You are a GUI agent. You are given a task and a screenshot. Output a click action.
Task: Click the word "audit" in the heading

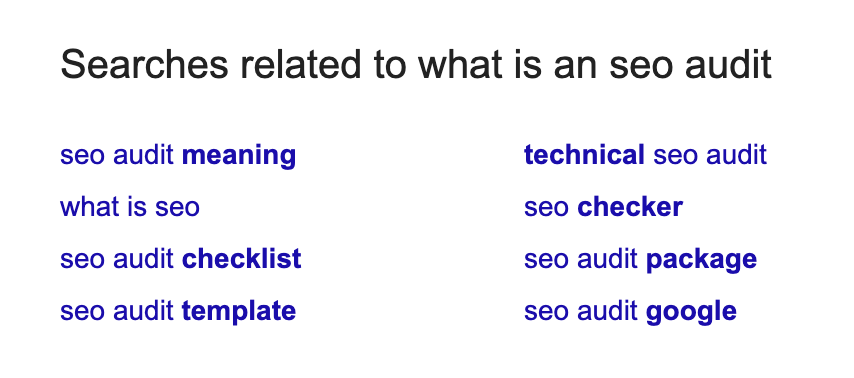pyautogui.click(x=728, y=64)
